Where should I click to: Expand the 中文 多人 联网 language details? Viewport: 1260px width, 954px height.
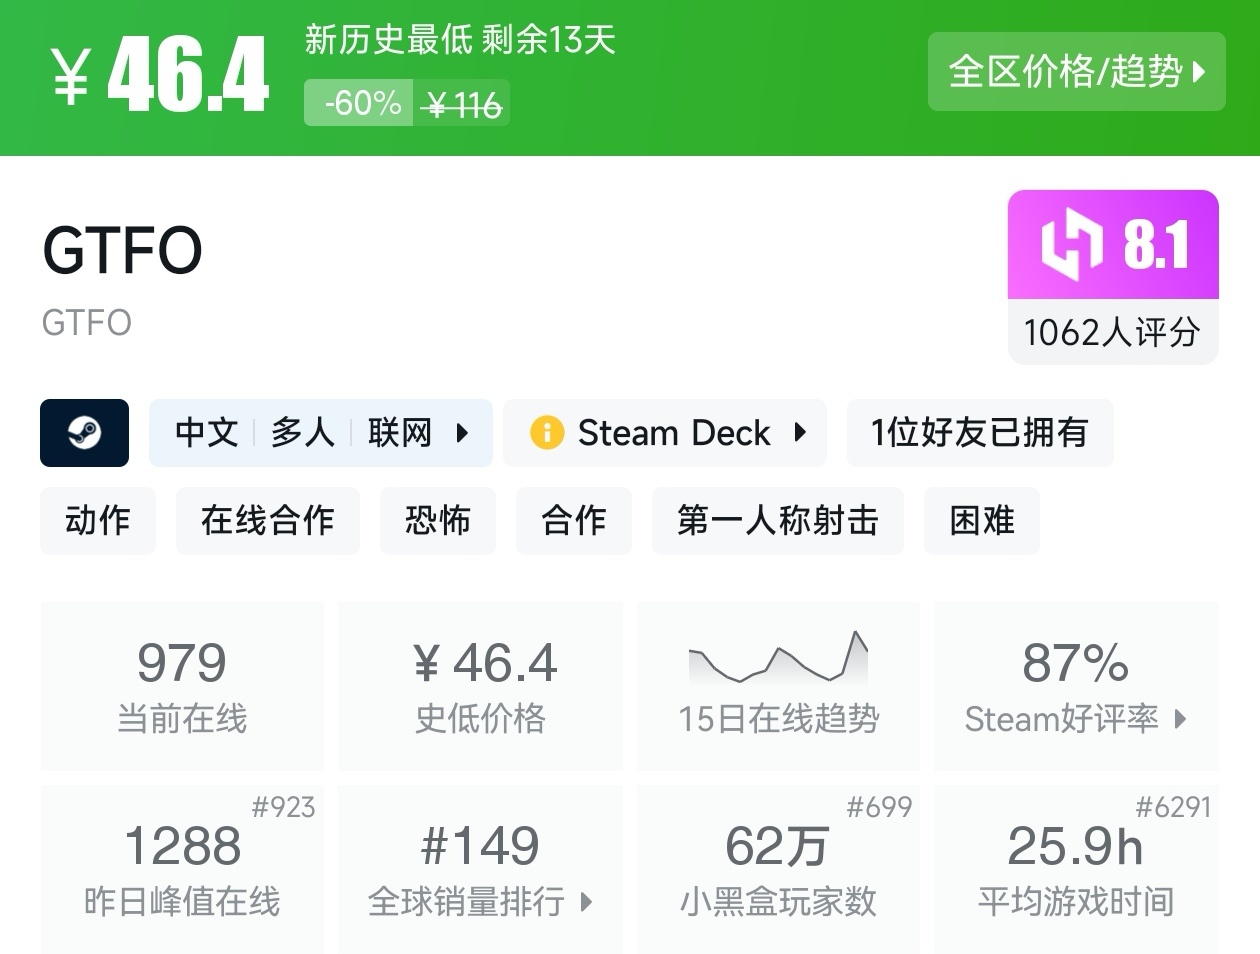coord(320,433)
